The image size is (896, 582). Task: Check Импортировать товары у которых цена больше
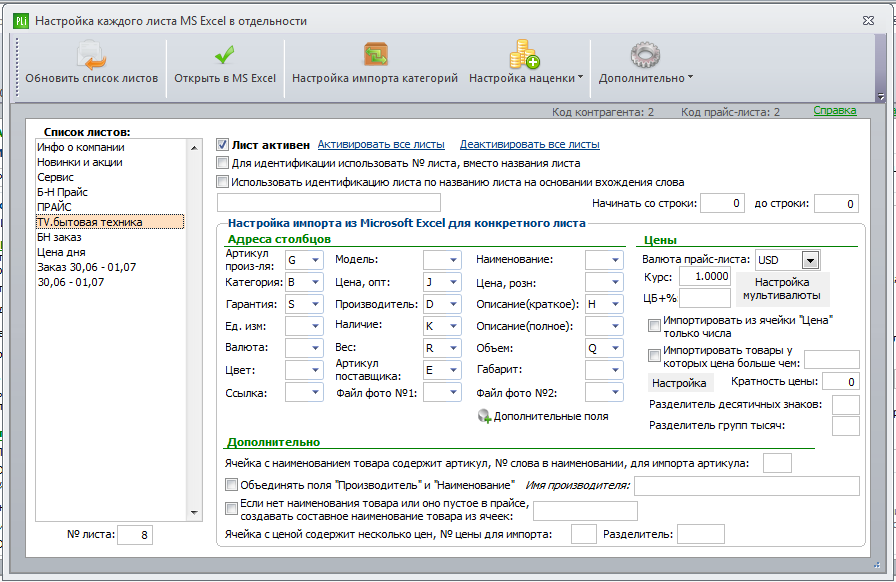654,356
